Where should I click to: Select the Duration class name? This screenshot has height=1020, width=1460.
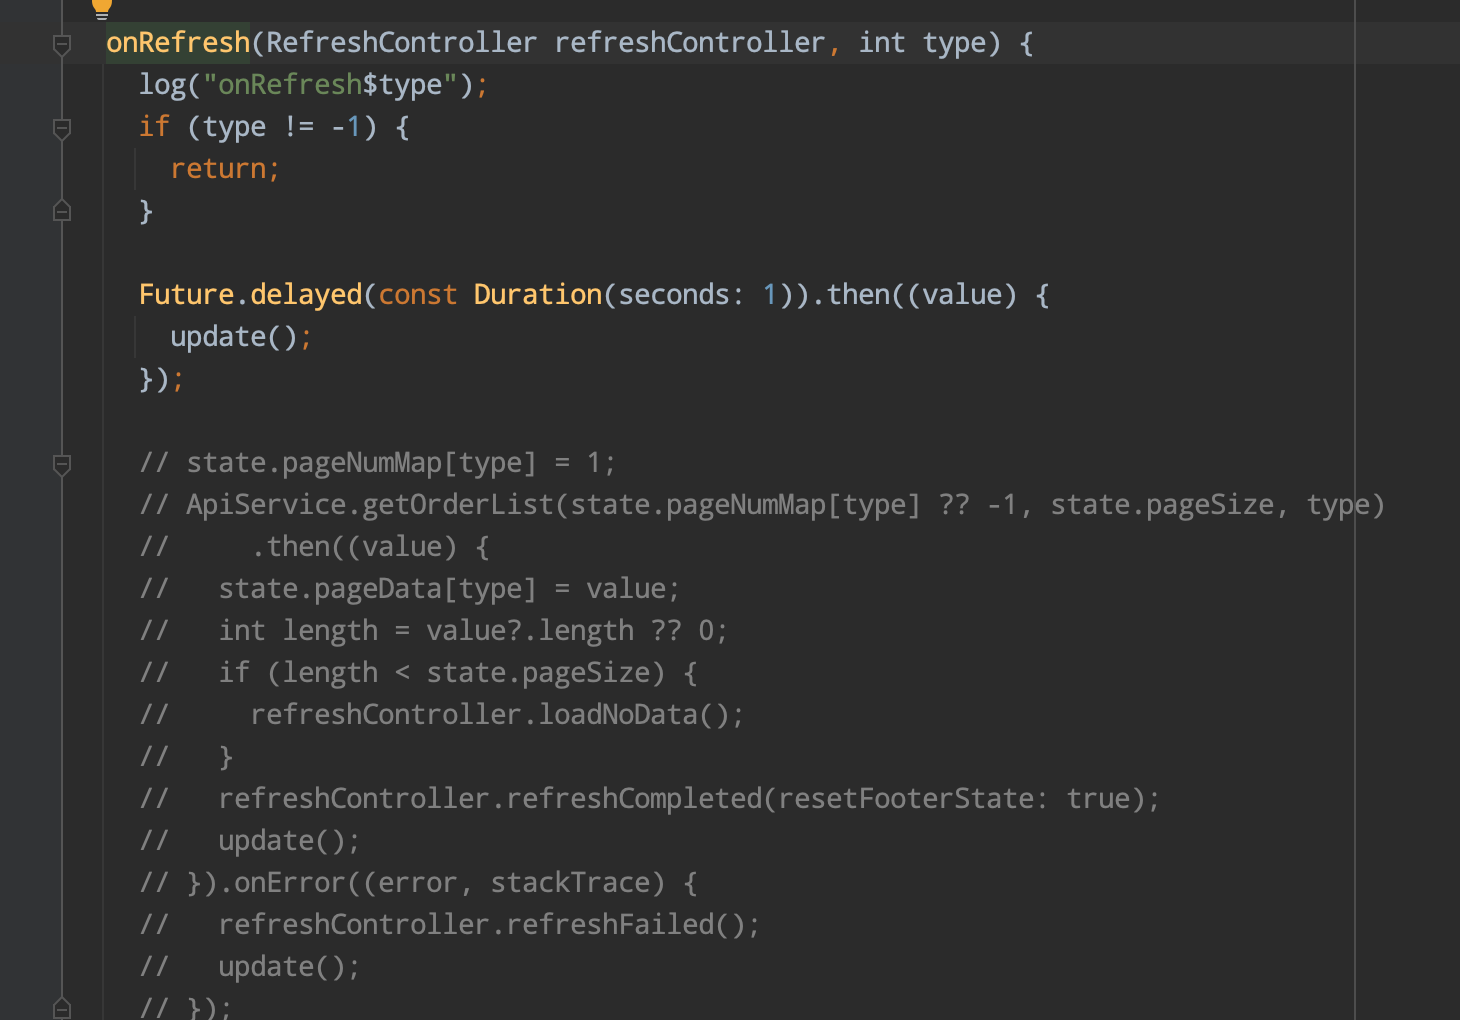click(537, 293)
